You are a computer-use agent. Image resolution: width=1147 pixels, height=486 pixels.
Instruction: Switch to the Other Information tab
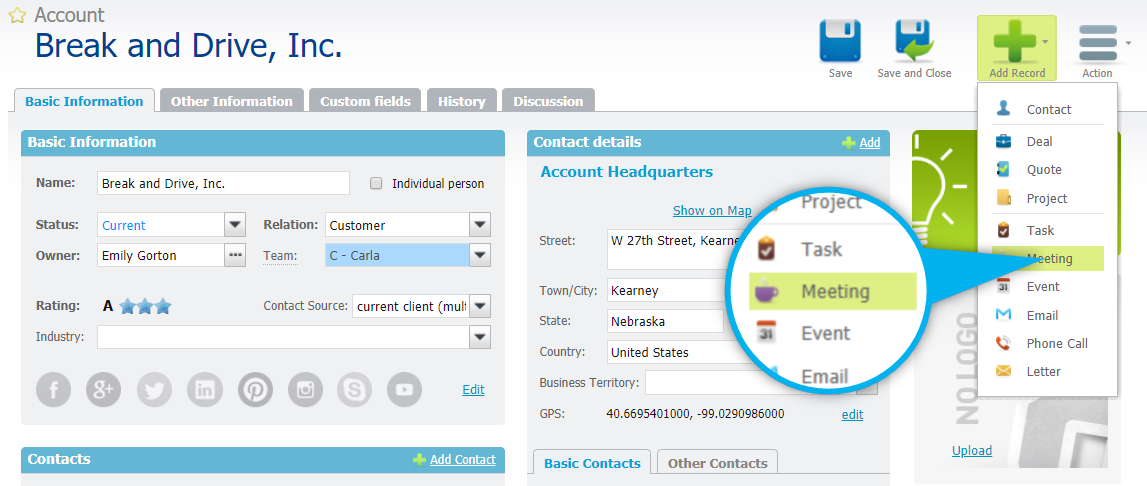231,101
